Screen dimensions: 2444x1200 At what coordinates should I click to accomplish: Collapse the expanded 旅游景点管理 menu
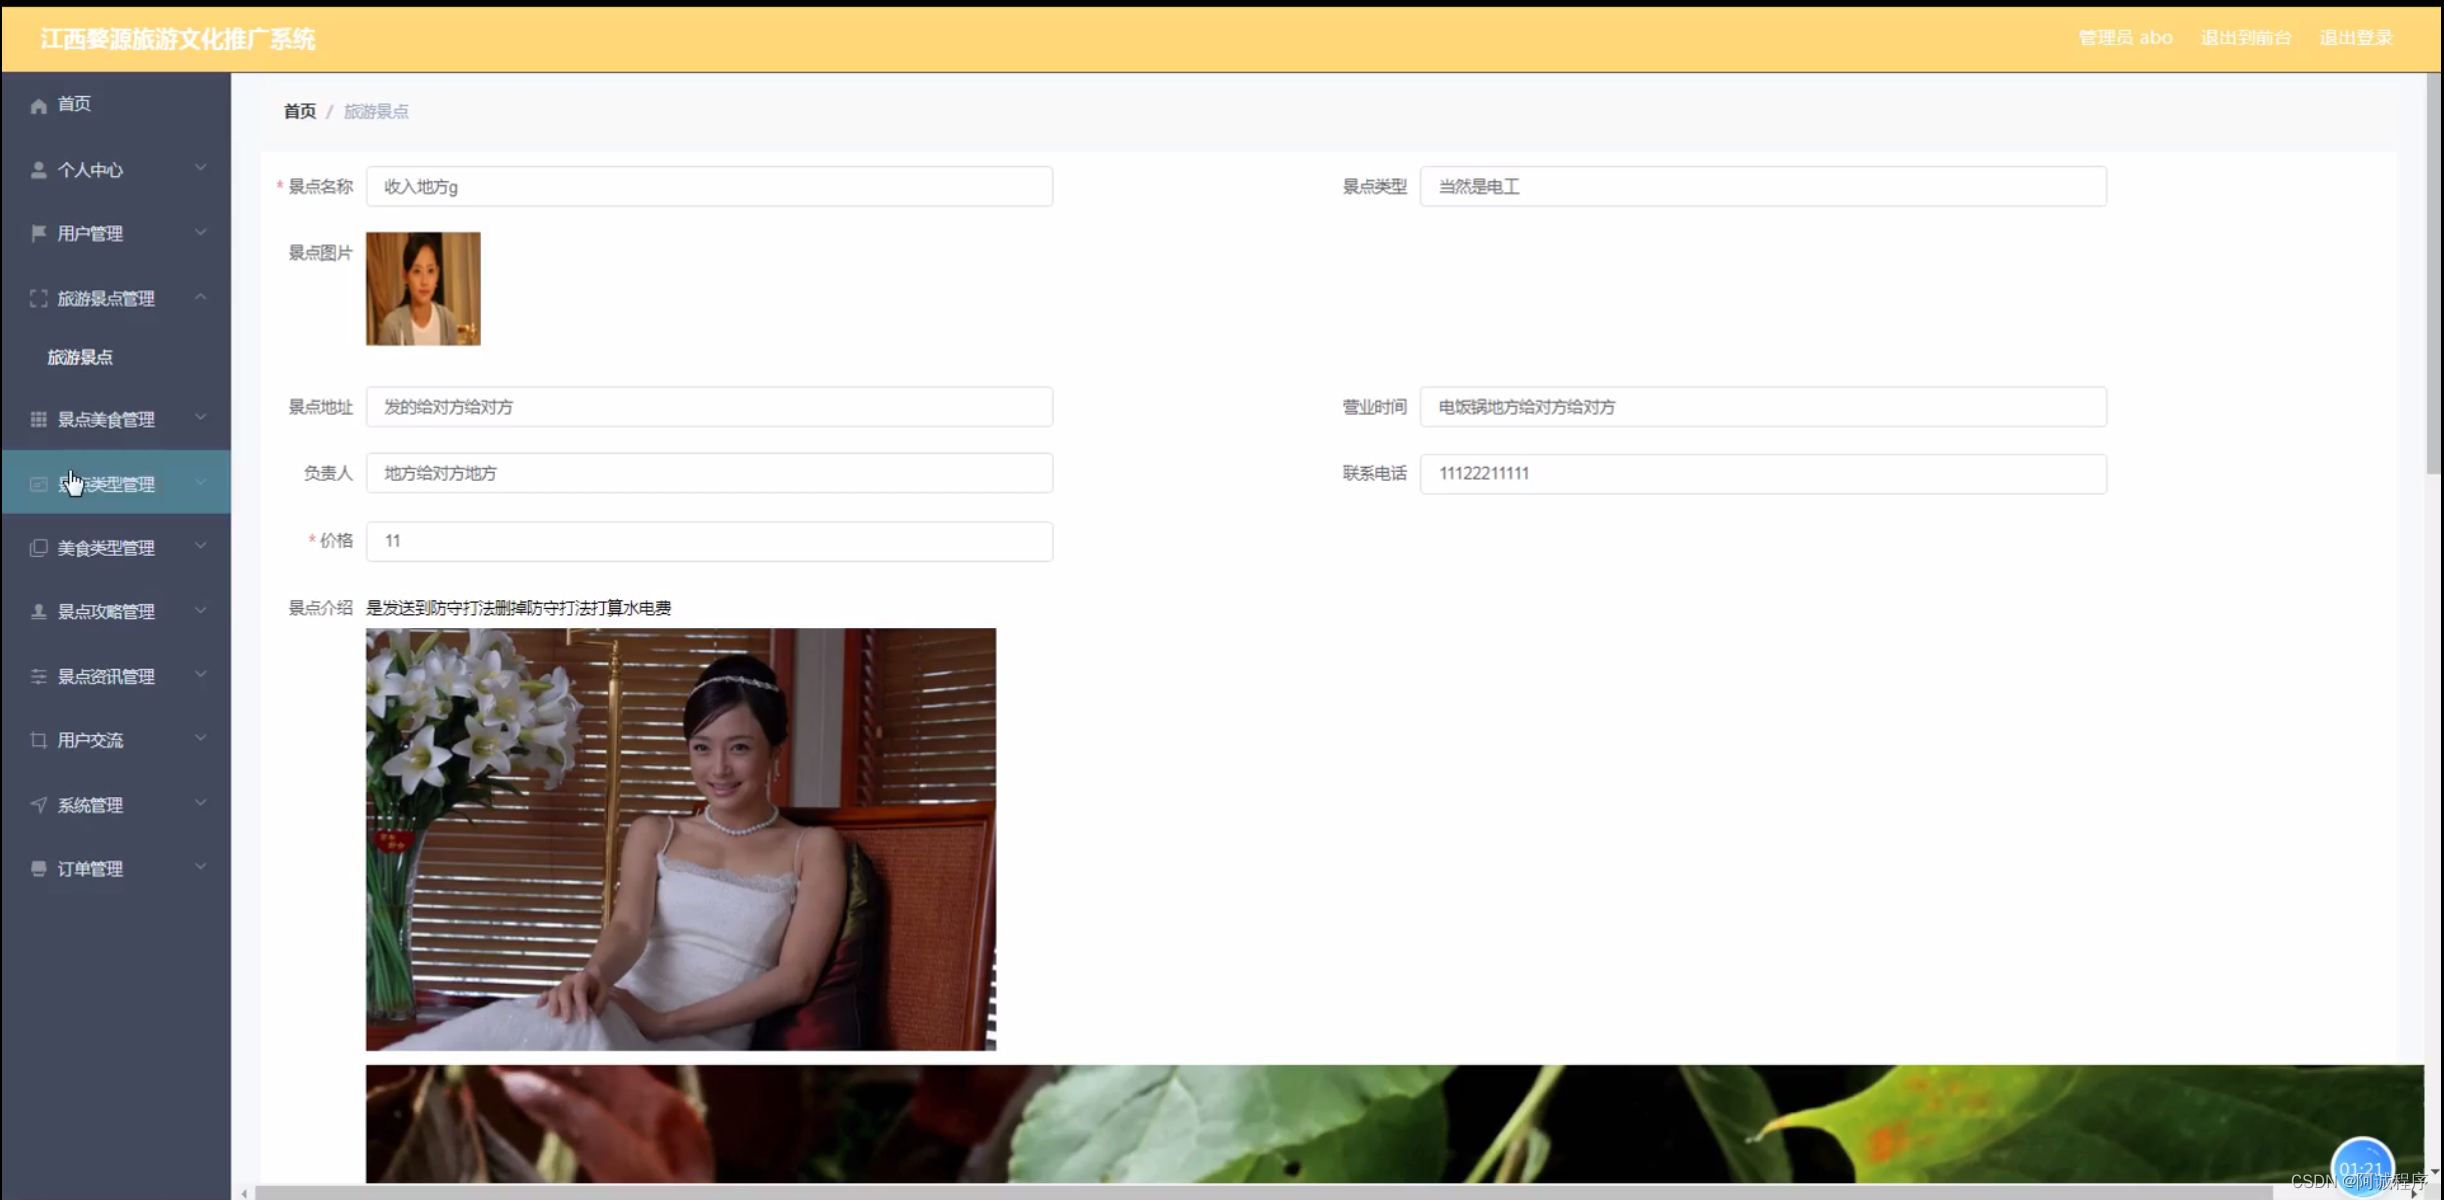(x=200, y=298)
